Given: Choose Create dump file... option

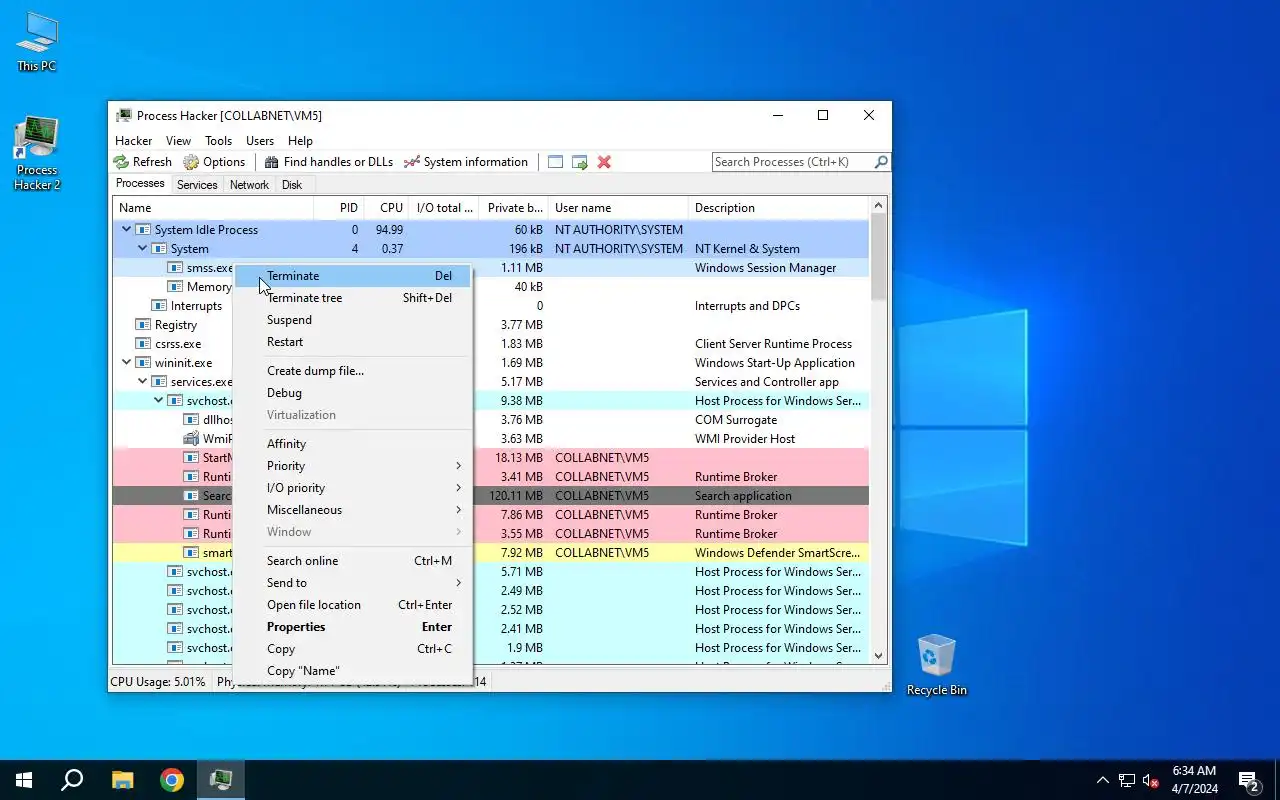Looking at the screenshot, I should pos(352,371).
